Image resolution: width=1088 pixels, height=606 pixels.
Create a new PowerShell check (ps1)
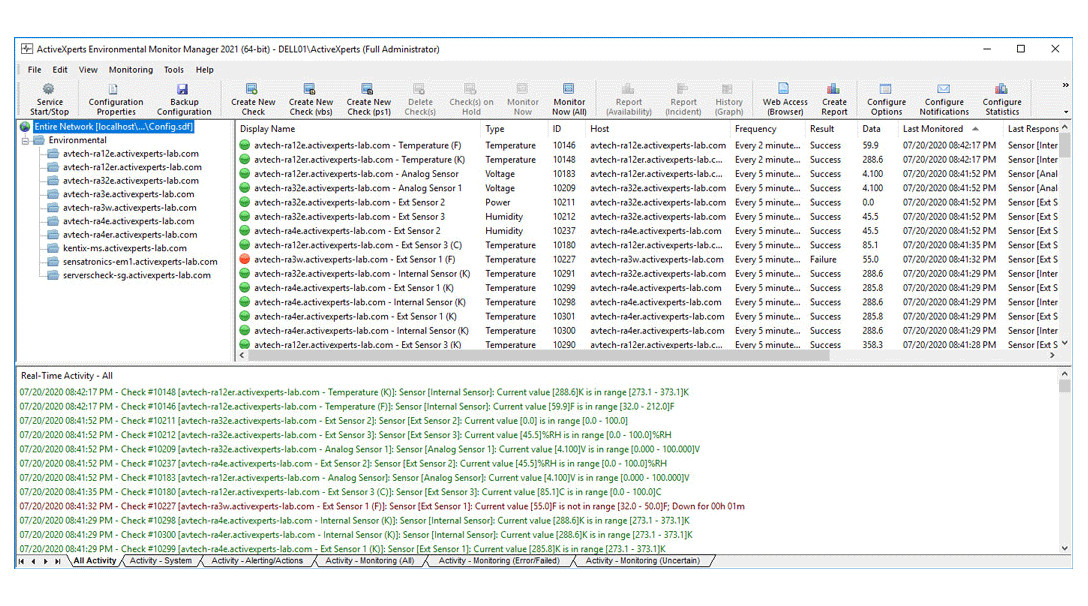(x=368, y=99)
